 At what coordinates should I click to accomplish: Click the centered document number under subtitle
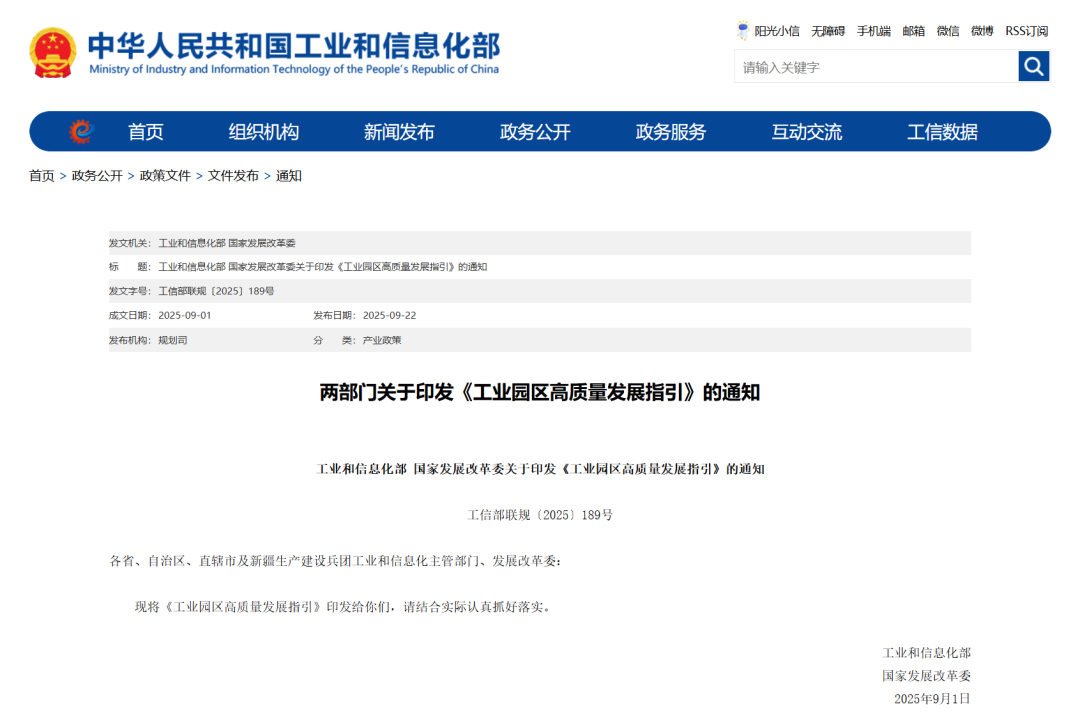tap(540, 515)
